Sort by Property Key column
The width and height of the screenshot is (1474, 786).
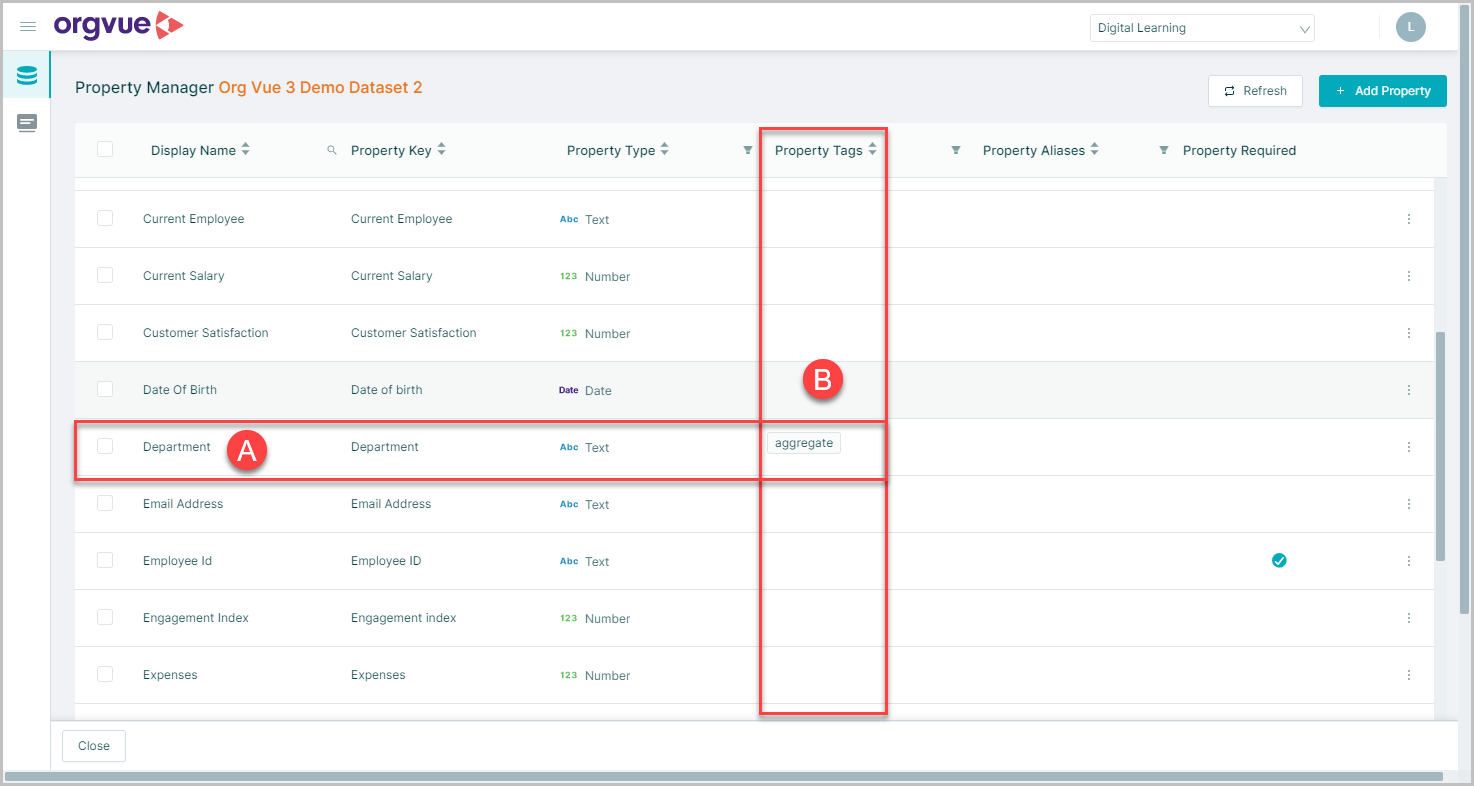(442, 150)
